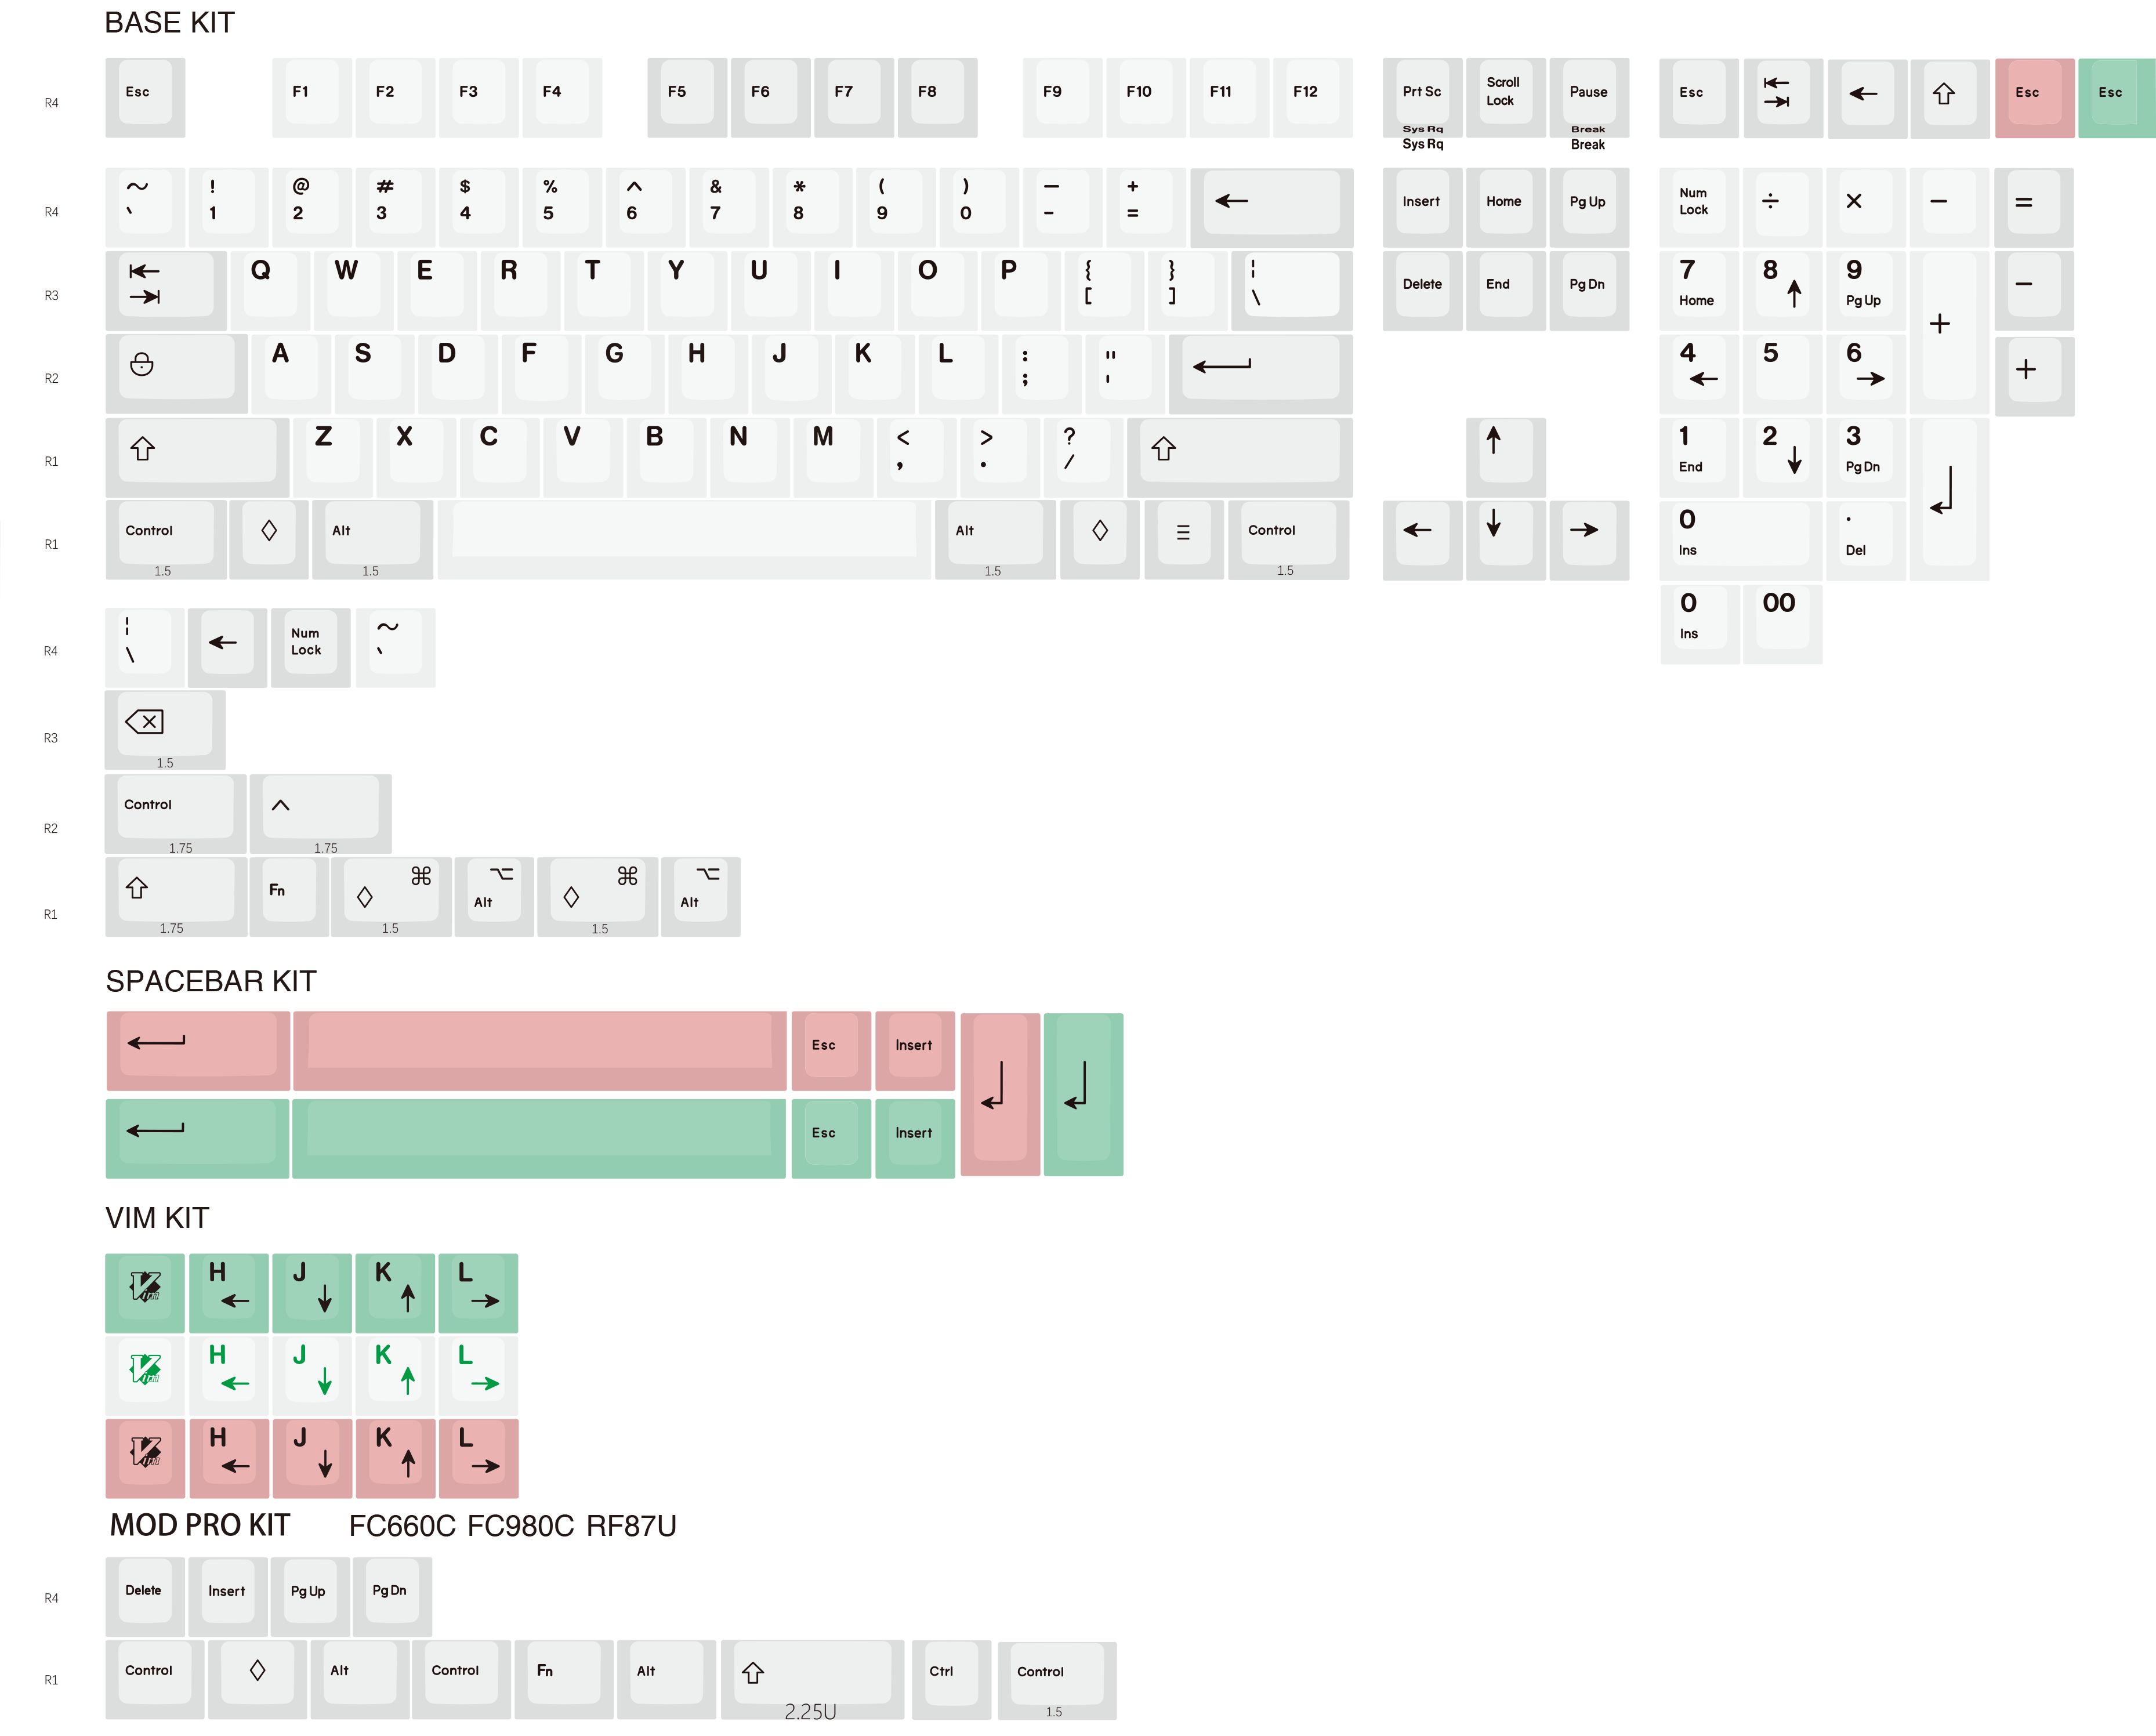
Task: Click the numpad multiply symbol key
Action: (x=1866, y=208)
